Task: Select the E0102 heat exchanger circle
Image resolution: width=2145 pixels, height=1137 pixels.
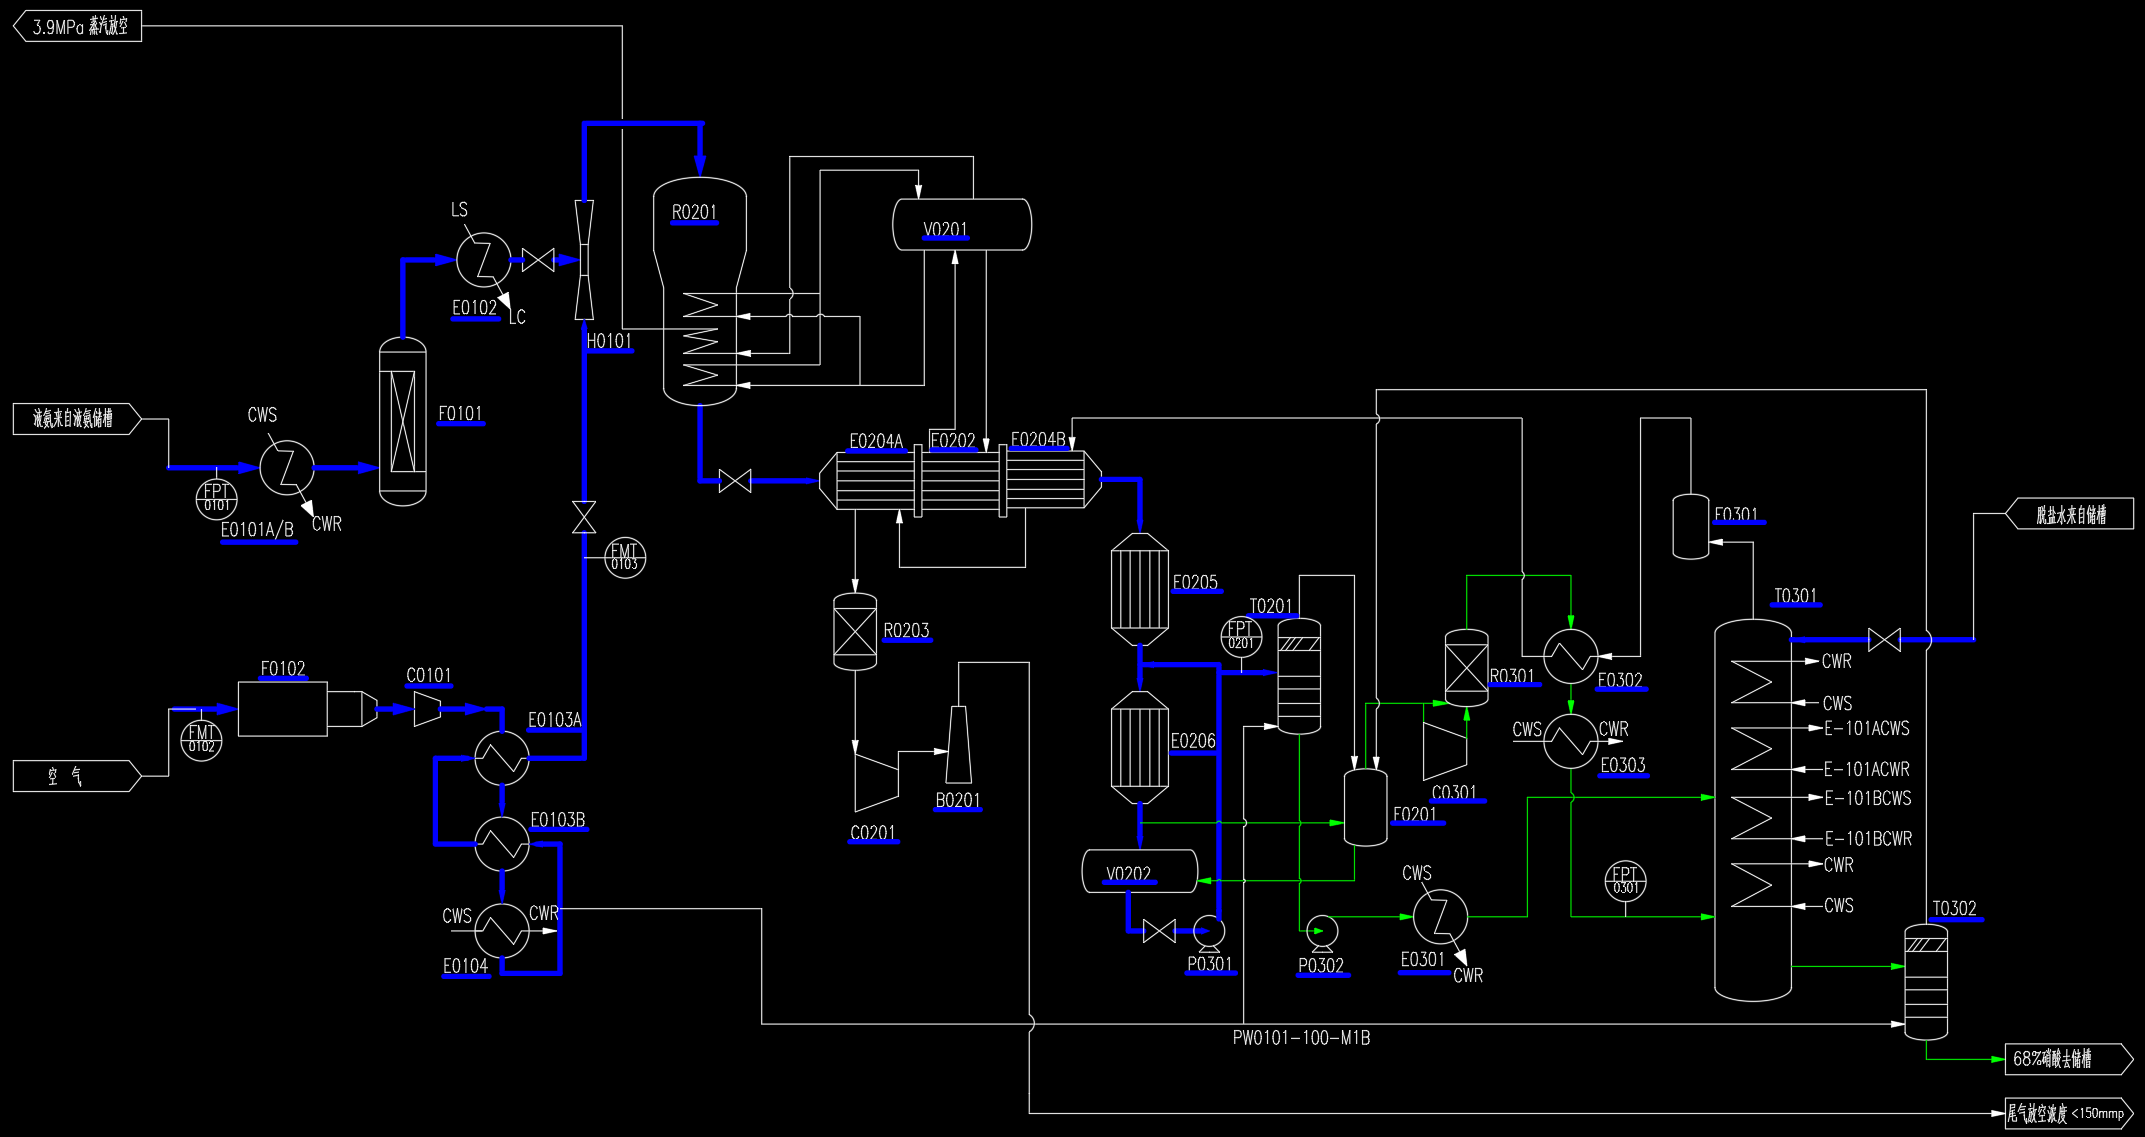Action: [x=483, y=259]
